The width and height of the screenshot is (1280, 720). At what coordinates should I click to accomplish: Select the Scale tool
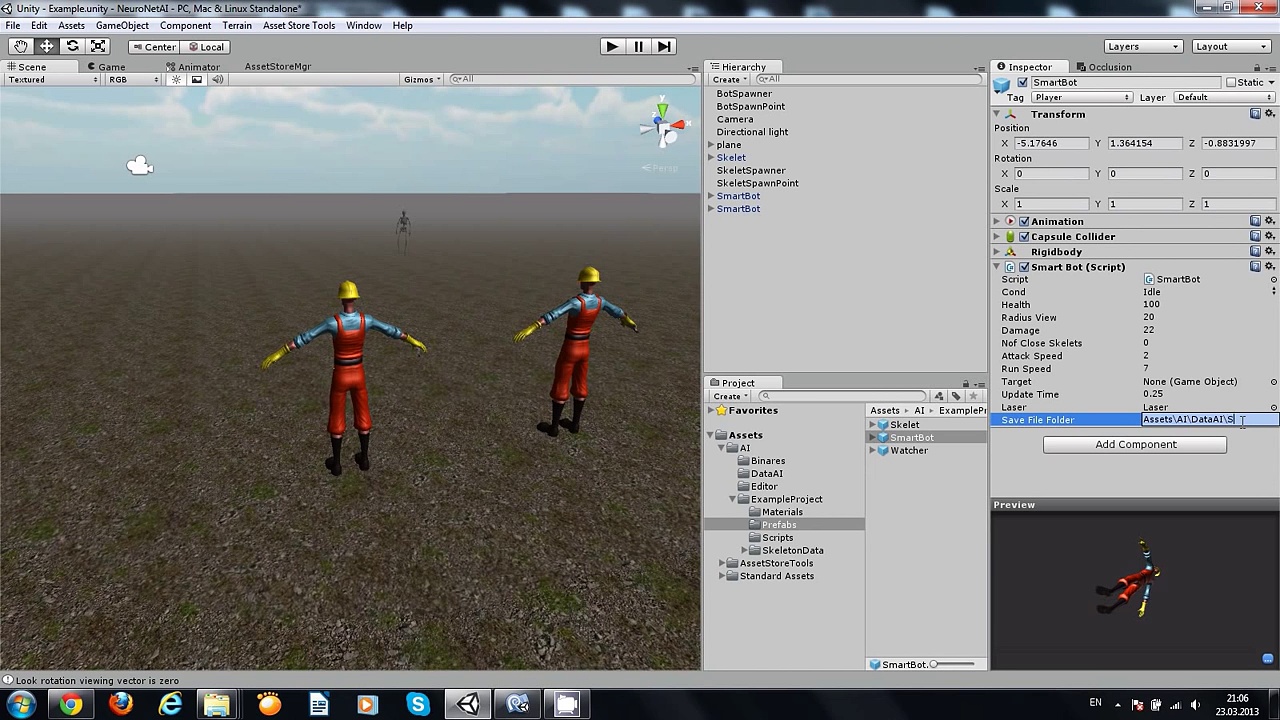pos(98,46)
